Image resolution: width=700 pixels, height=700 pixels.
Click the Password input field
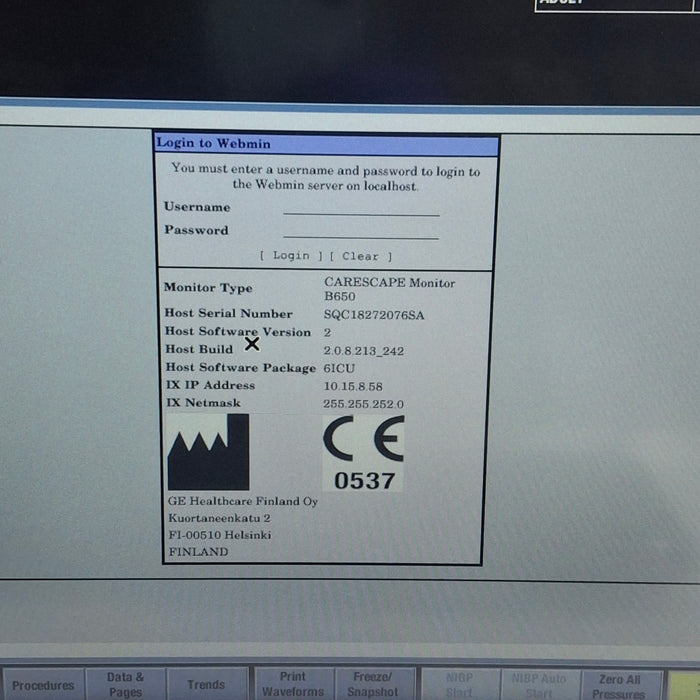coord(361,230)
